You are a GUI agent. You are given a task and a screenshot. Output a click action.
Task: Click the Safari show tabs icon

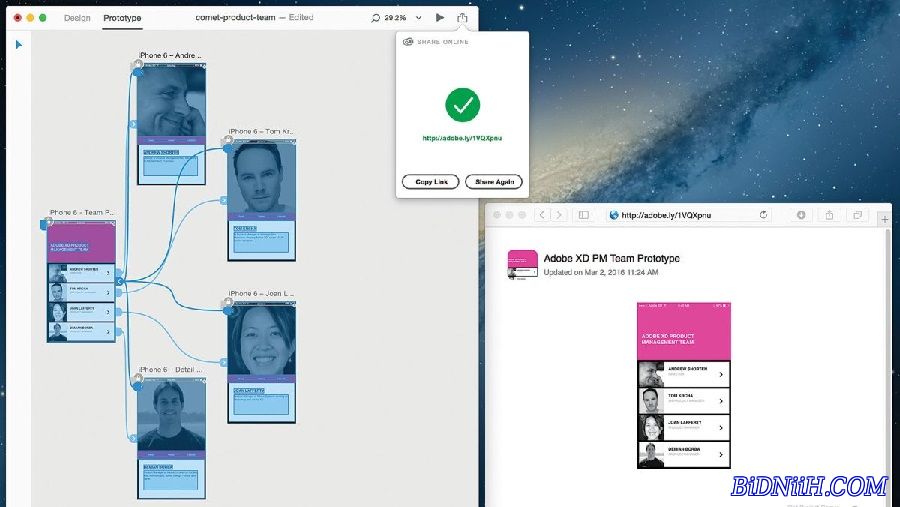pyautogui.click(x=858, y=215)
